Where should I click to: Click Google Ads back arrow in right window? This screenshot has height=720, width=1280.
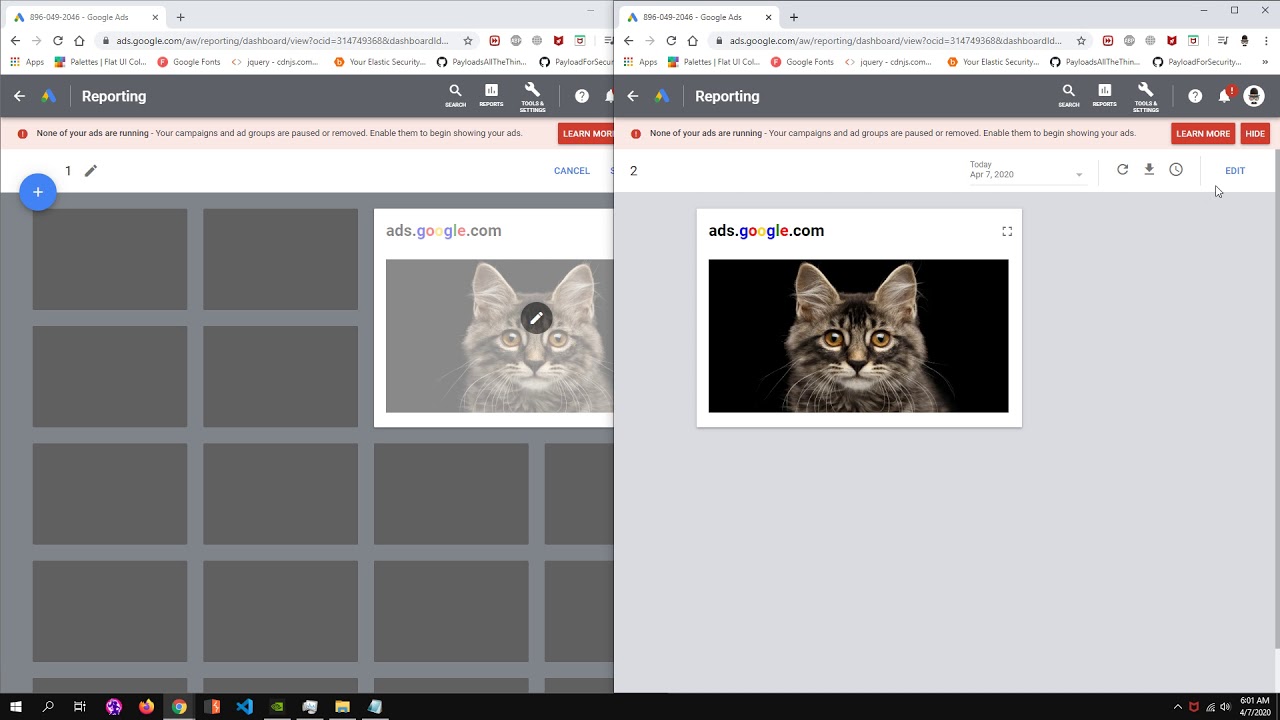632,96
